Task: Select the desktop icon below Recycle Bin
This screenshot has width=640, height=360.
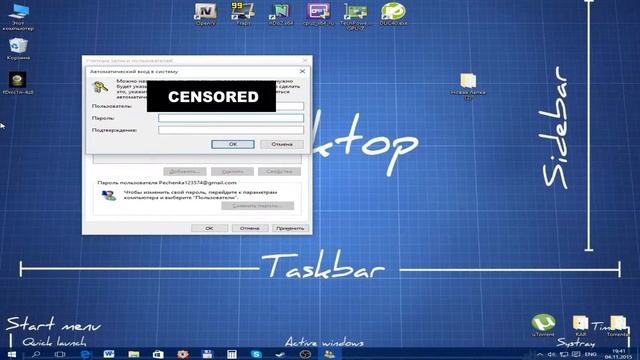Action: pyautogui.click(x=18, y=83)
